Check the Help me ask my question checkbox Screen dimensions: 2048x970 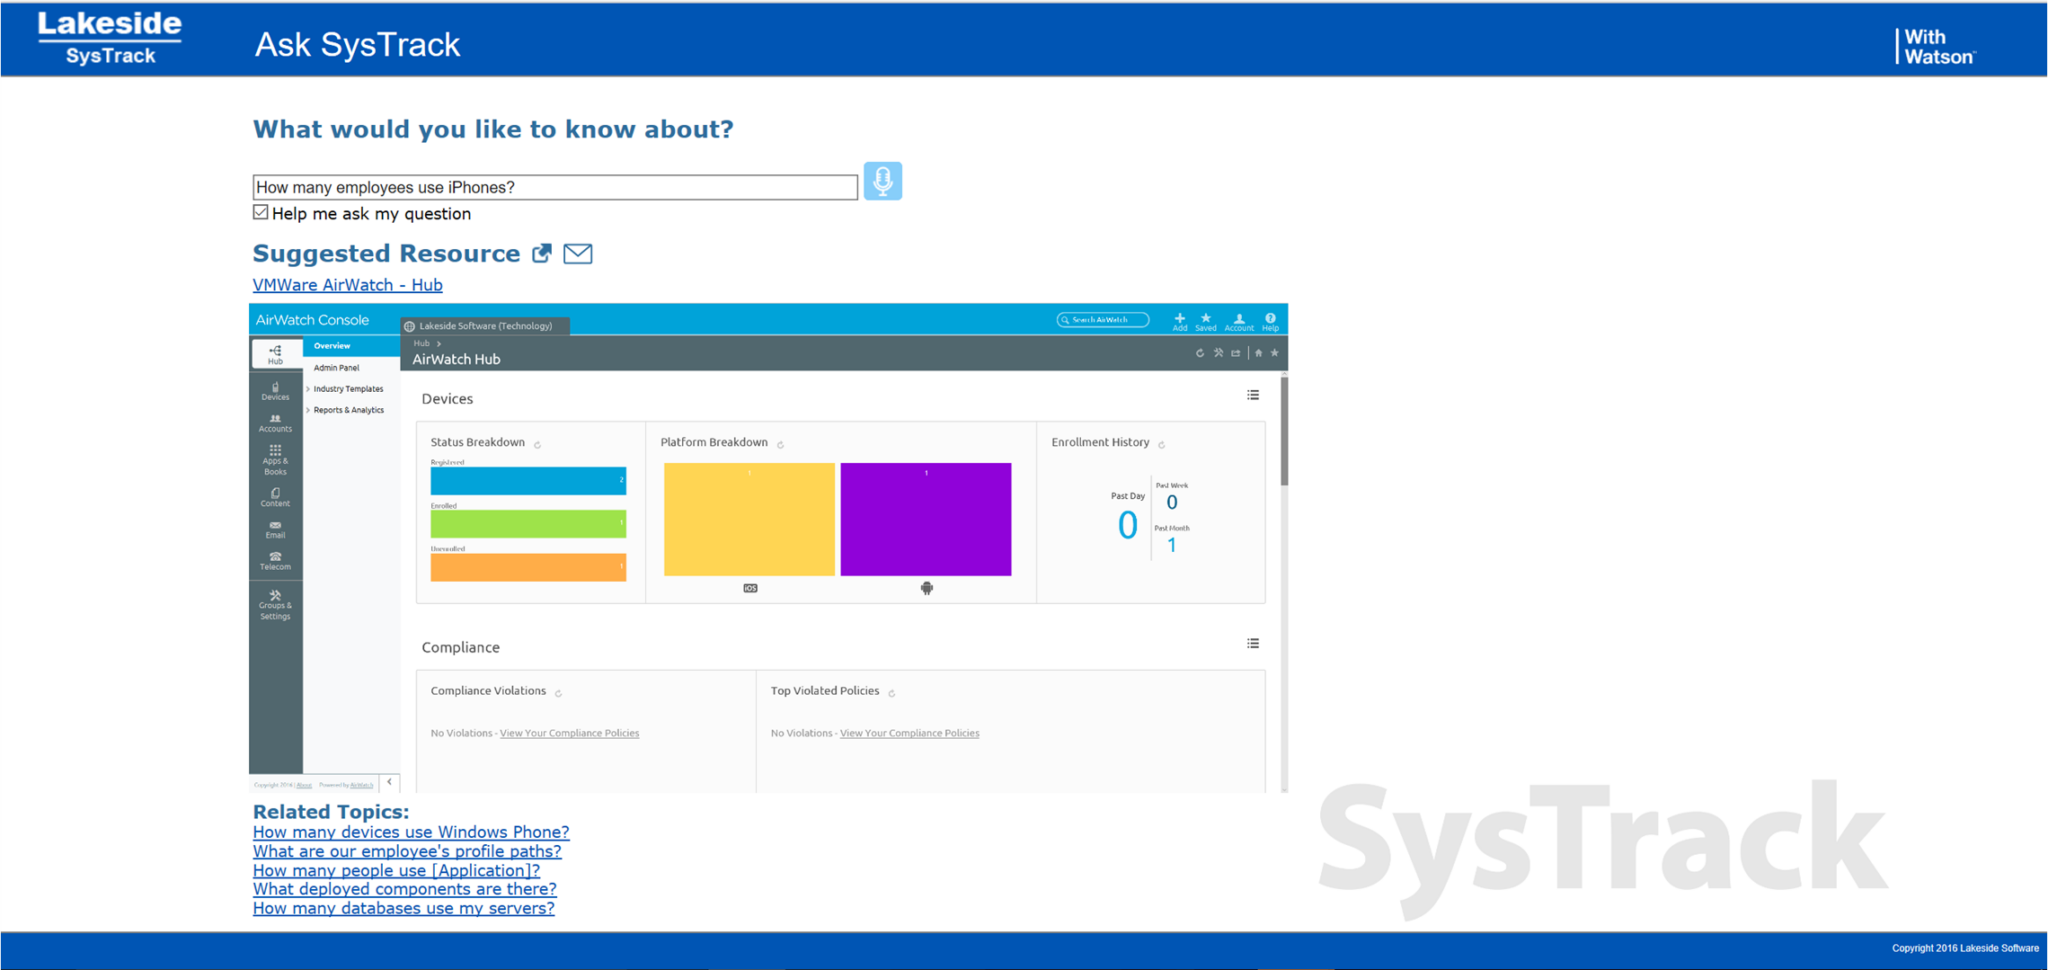260,211
